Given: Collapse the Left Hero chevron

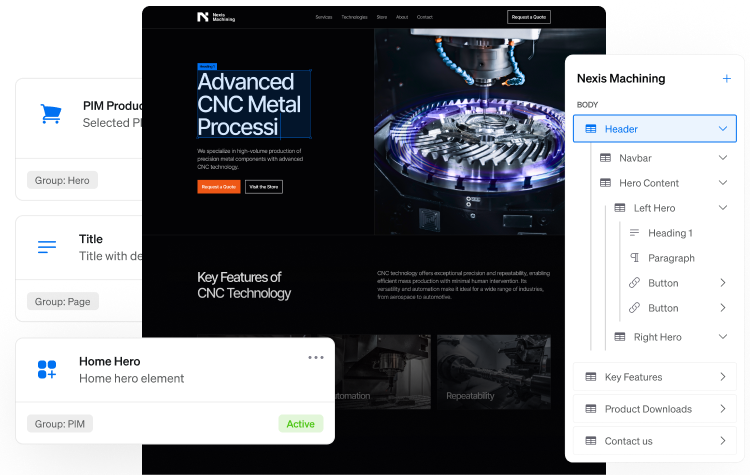Looking at the screenshot, I should click(x=723, y=207).
